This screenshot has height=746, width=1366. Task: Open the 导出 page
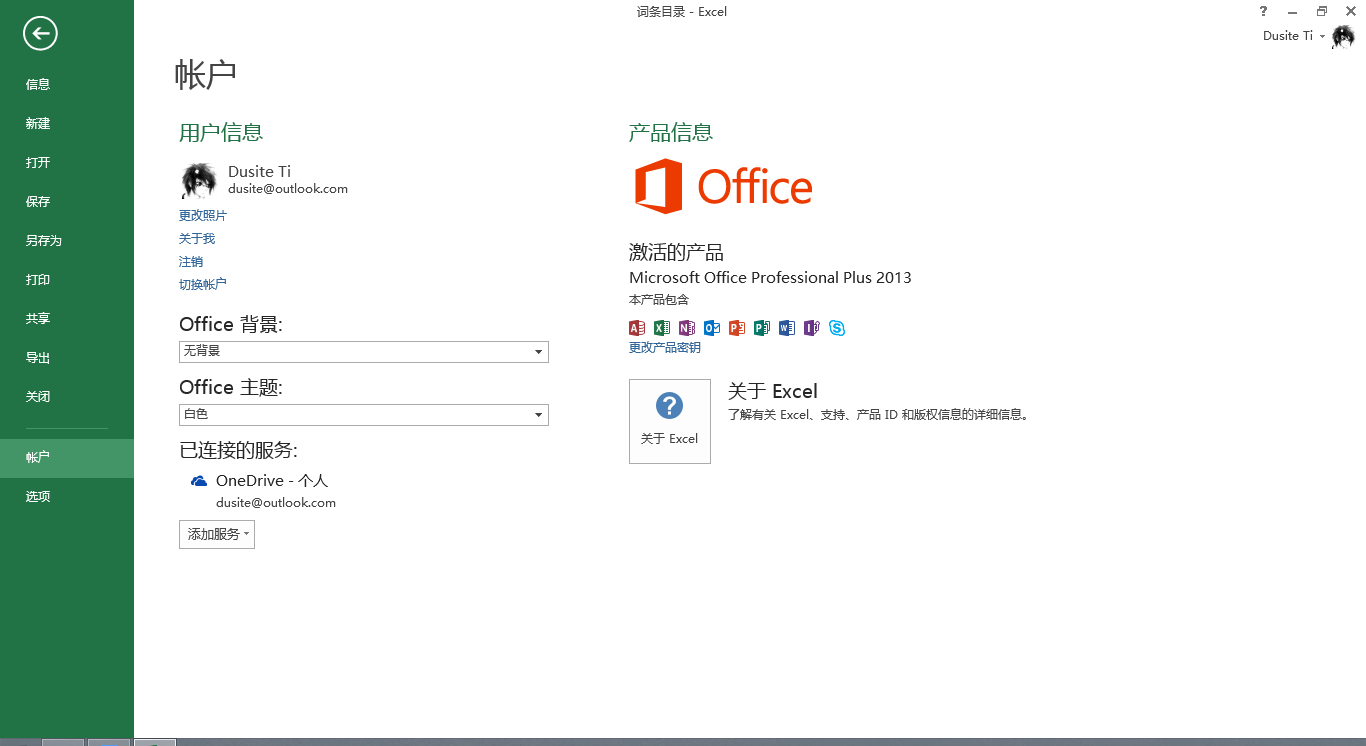click(x=67, y=357)
